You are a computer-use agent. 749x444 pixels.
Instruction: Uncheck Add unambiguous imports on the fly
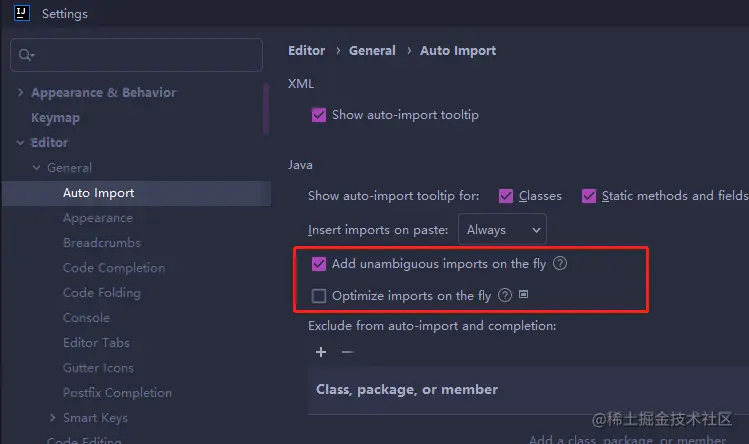click(x=319, y=264)
